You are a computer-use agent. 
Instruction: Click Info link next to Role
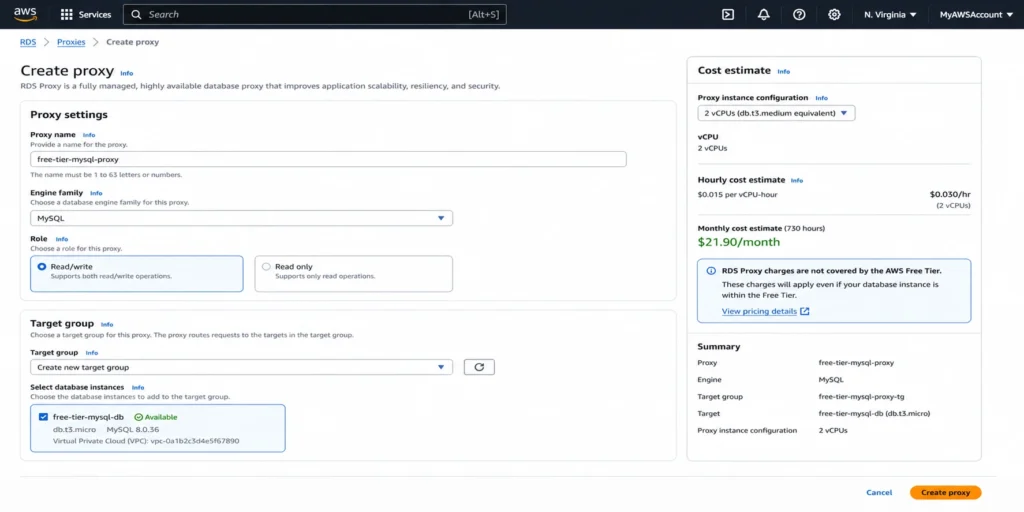[x=61, y=239]
